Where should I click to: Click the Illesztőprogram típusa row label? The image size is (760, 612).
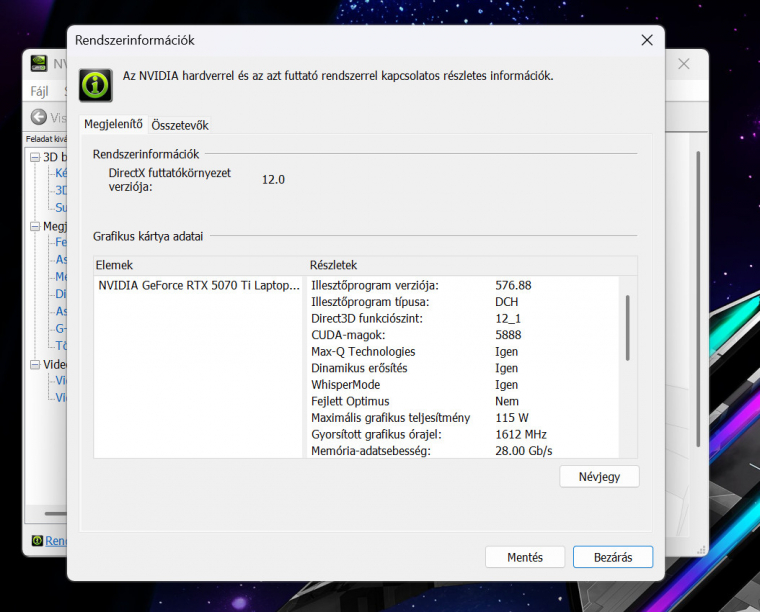click(370, 302)
